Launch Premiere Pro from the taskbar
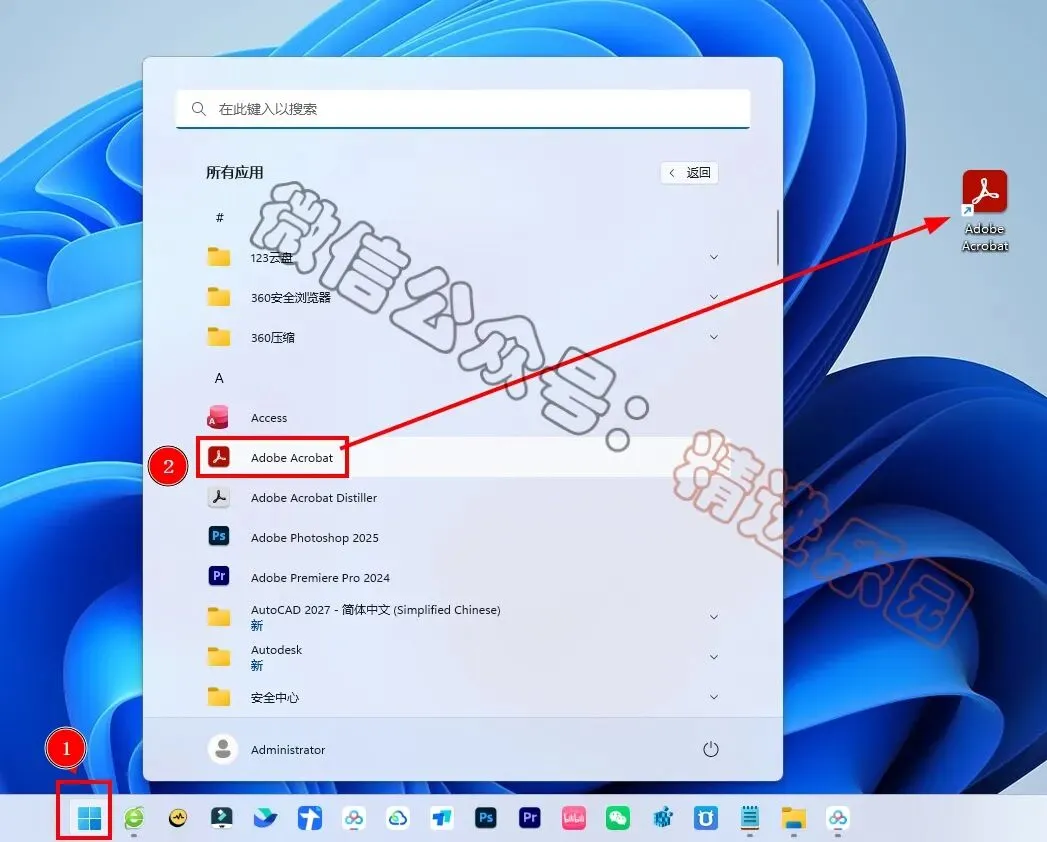Viewport: 1047px width, 842px height. (x=530, y=817)
